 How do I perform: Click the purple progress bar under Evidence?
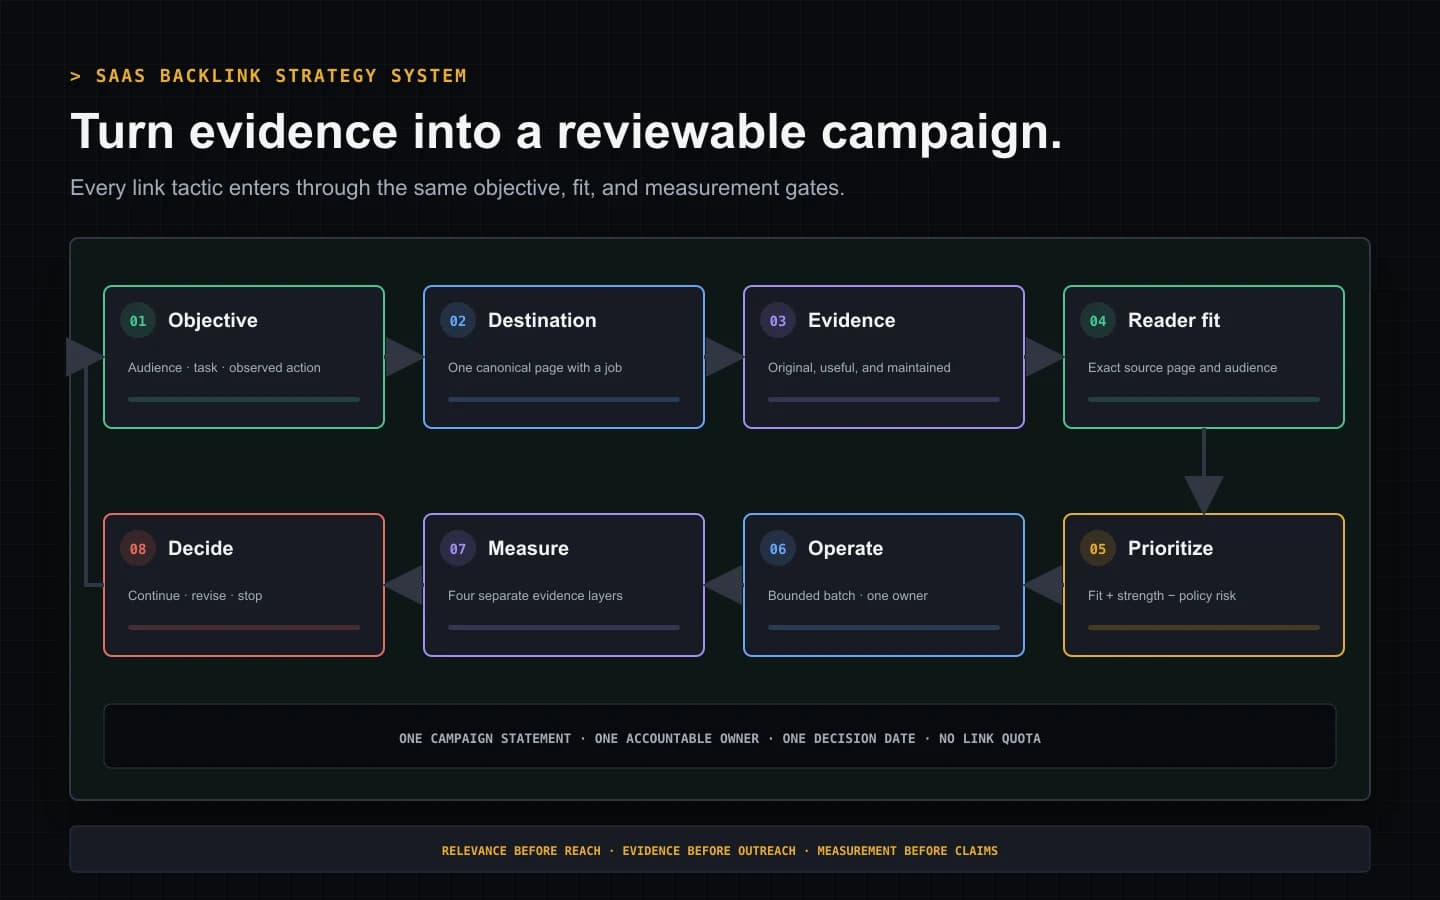point(884,399)
